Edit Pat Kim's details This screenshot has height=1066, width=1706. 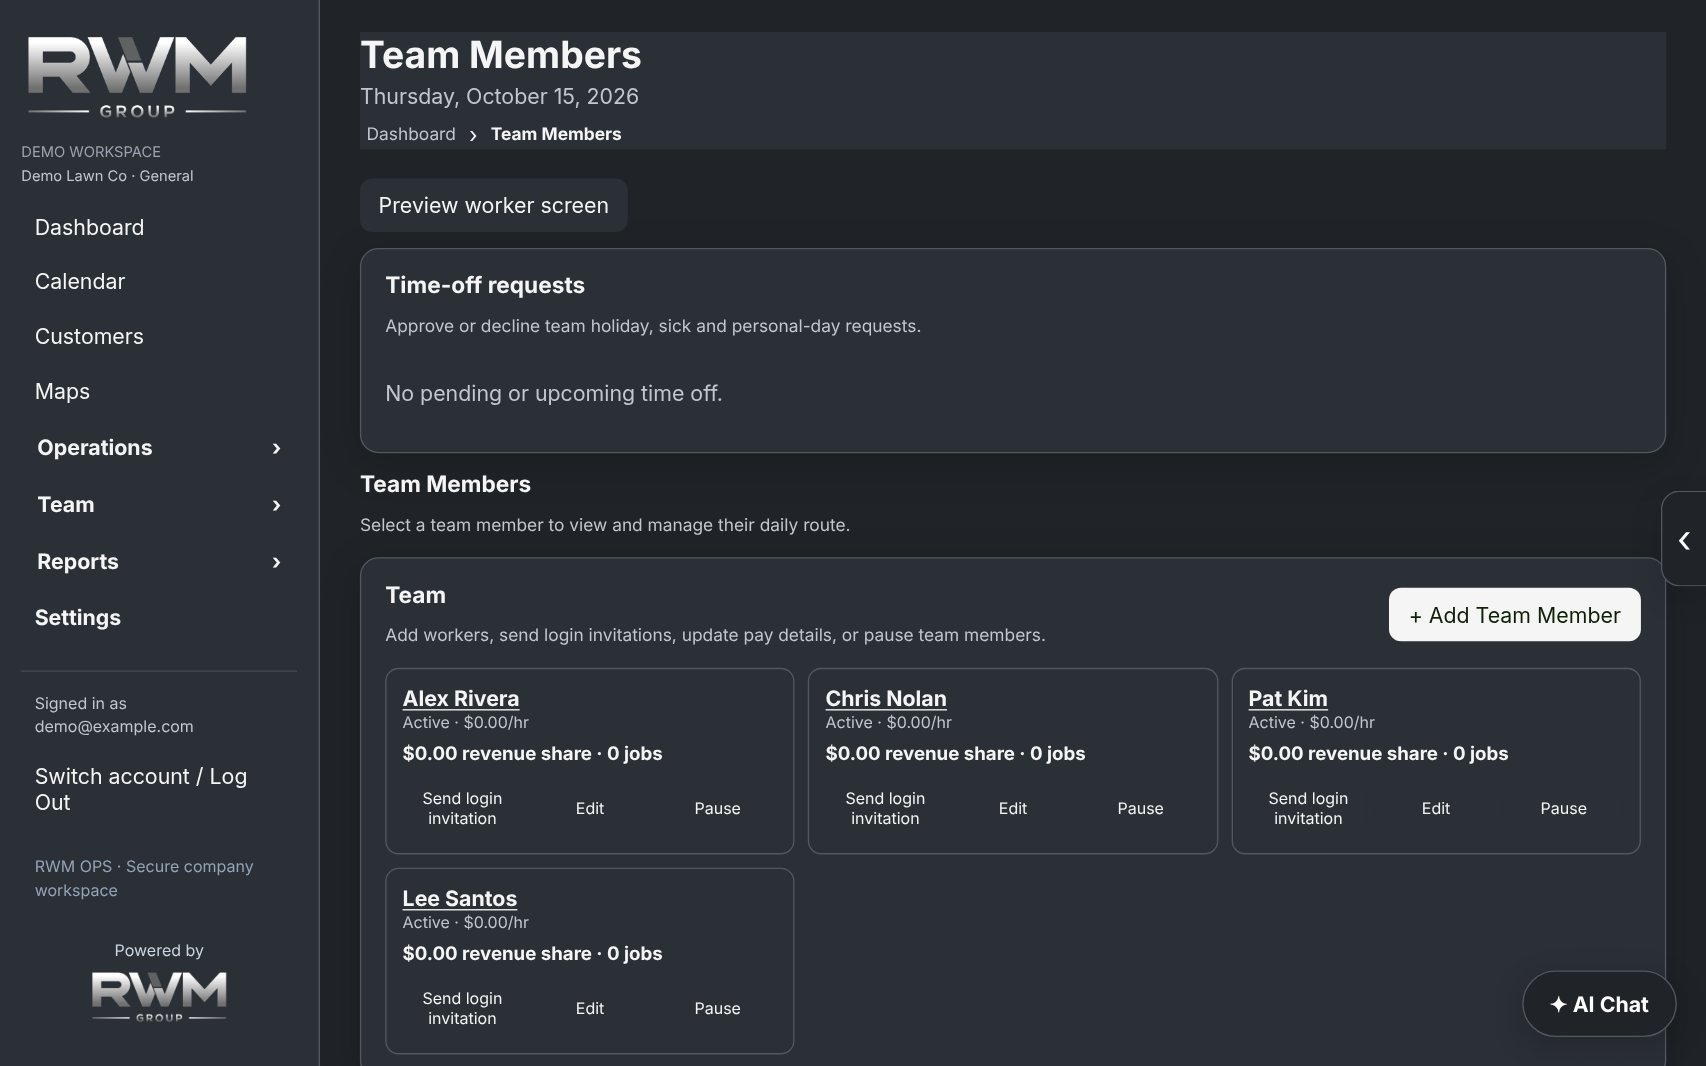(x=1436, y=808)
